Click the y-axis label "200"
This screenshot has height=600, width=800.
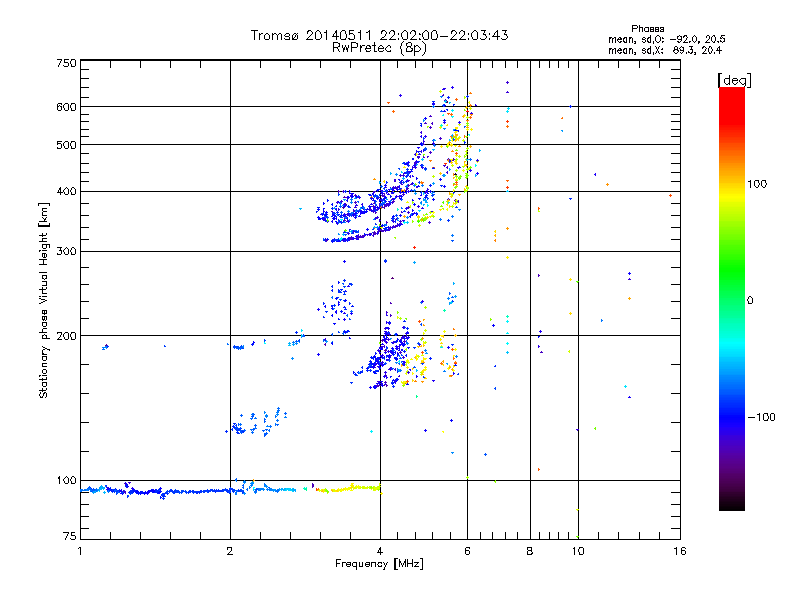tap(66, 336)
